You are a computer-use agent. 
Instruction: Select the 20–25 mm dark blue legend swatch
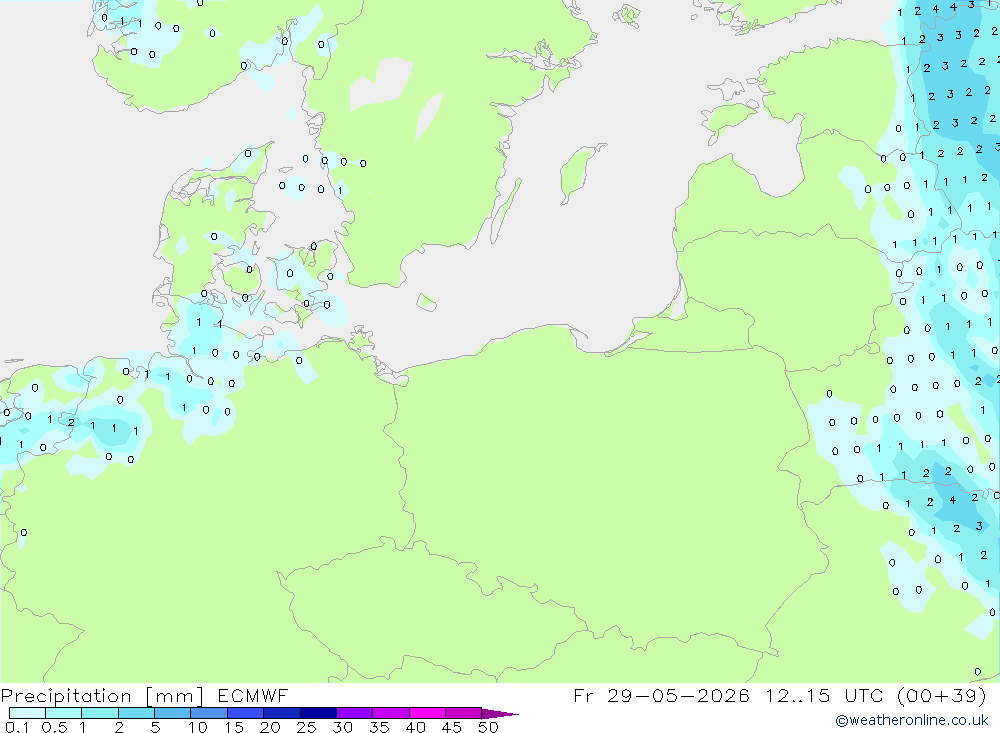(x=282, y=713)
